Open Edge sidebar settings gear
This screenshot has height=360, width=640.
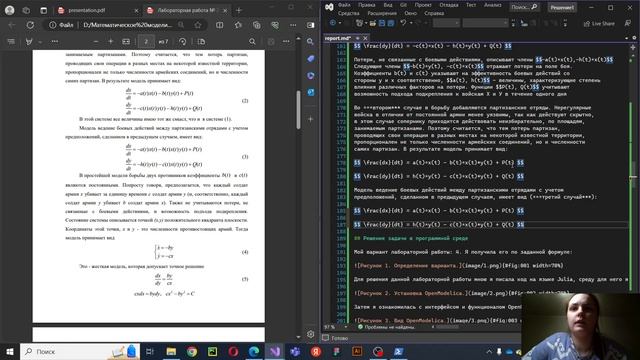(x=310, y=334)
